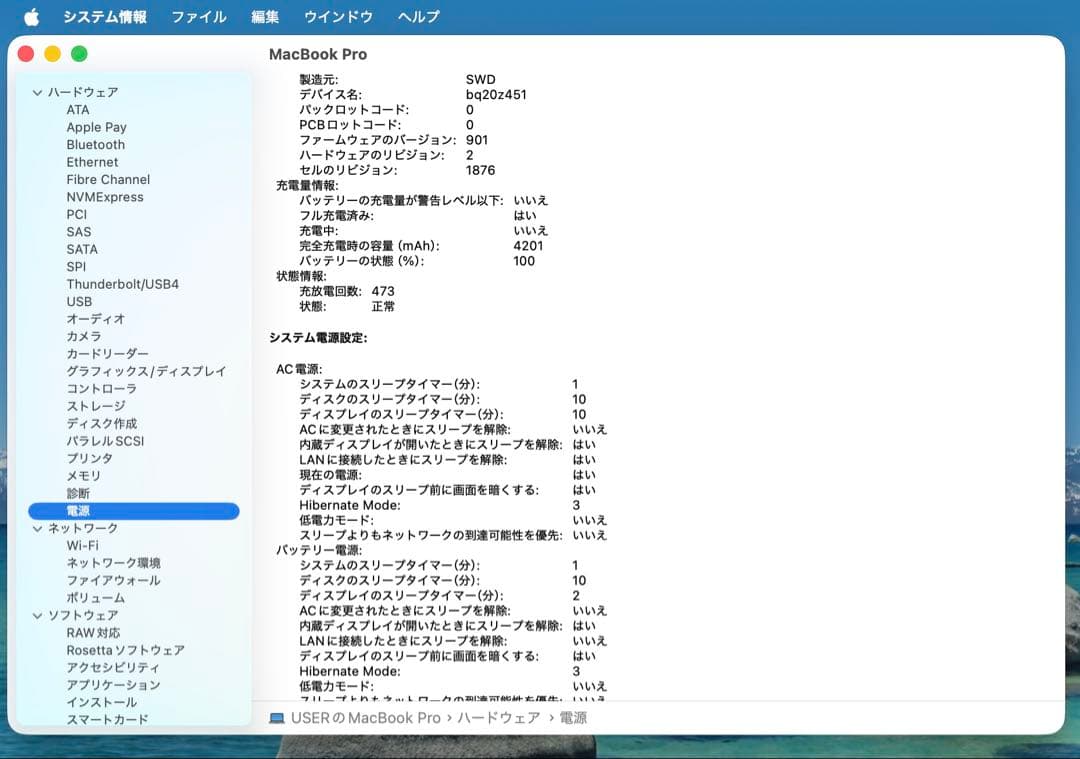Select ファイアウォール in the sidebar
The height and width of the screenshot is (759, 1080).
point(114,581)
